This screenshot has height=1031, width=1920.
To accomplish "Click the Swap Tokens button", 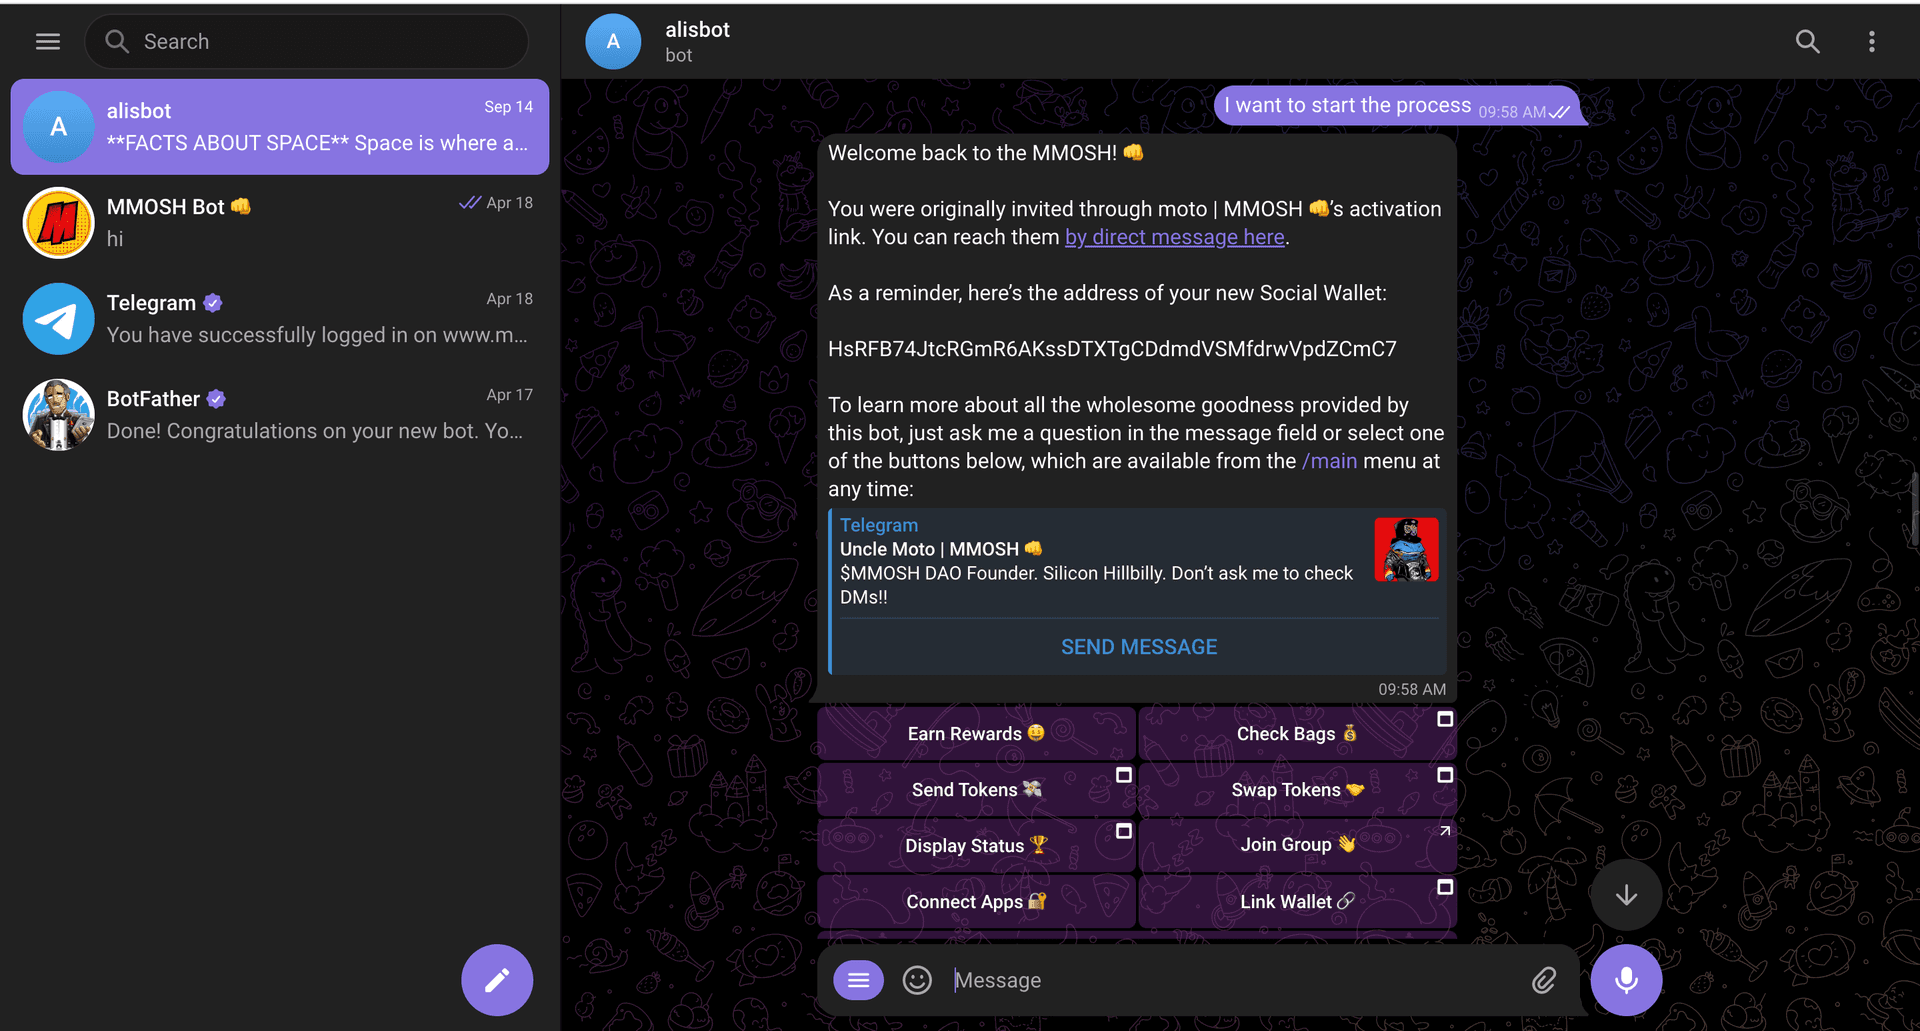I will coord(1297,789).
